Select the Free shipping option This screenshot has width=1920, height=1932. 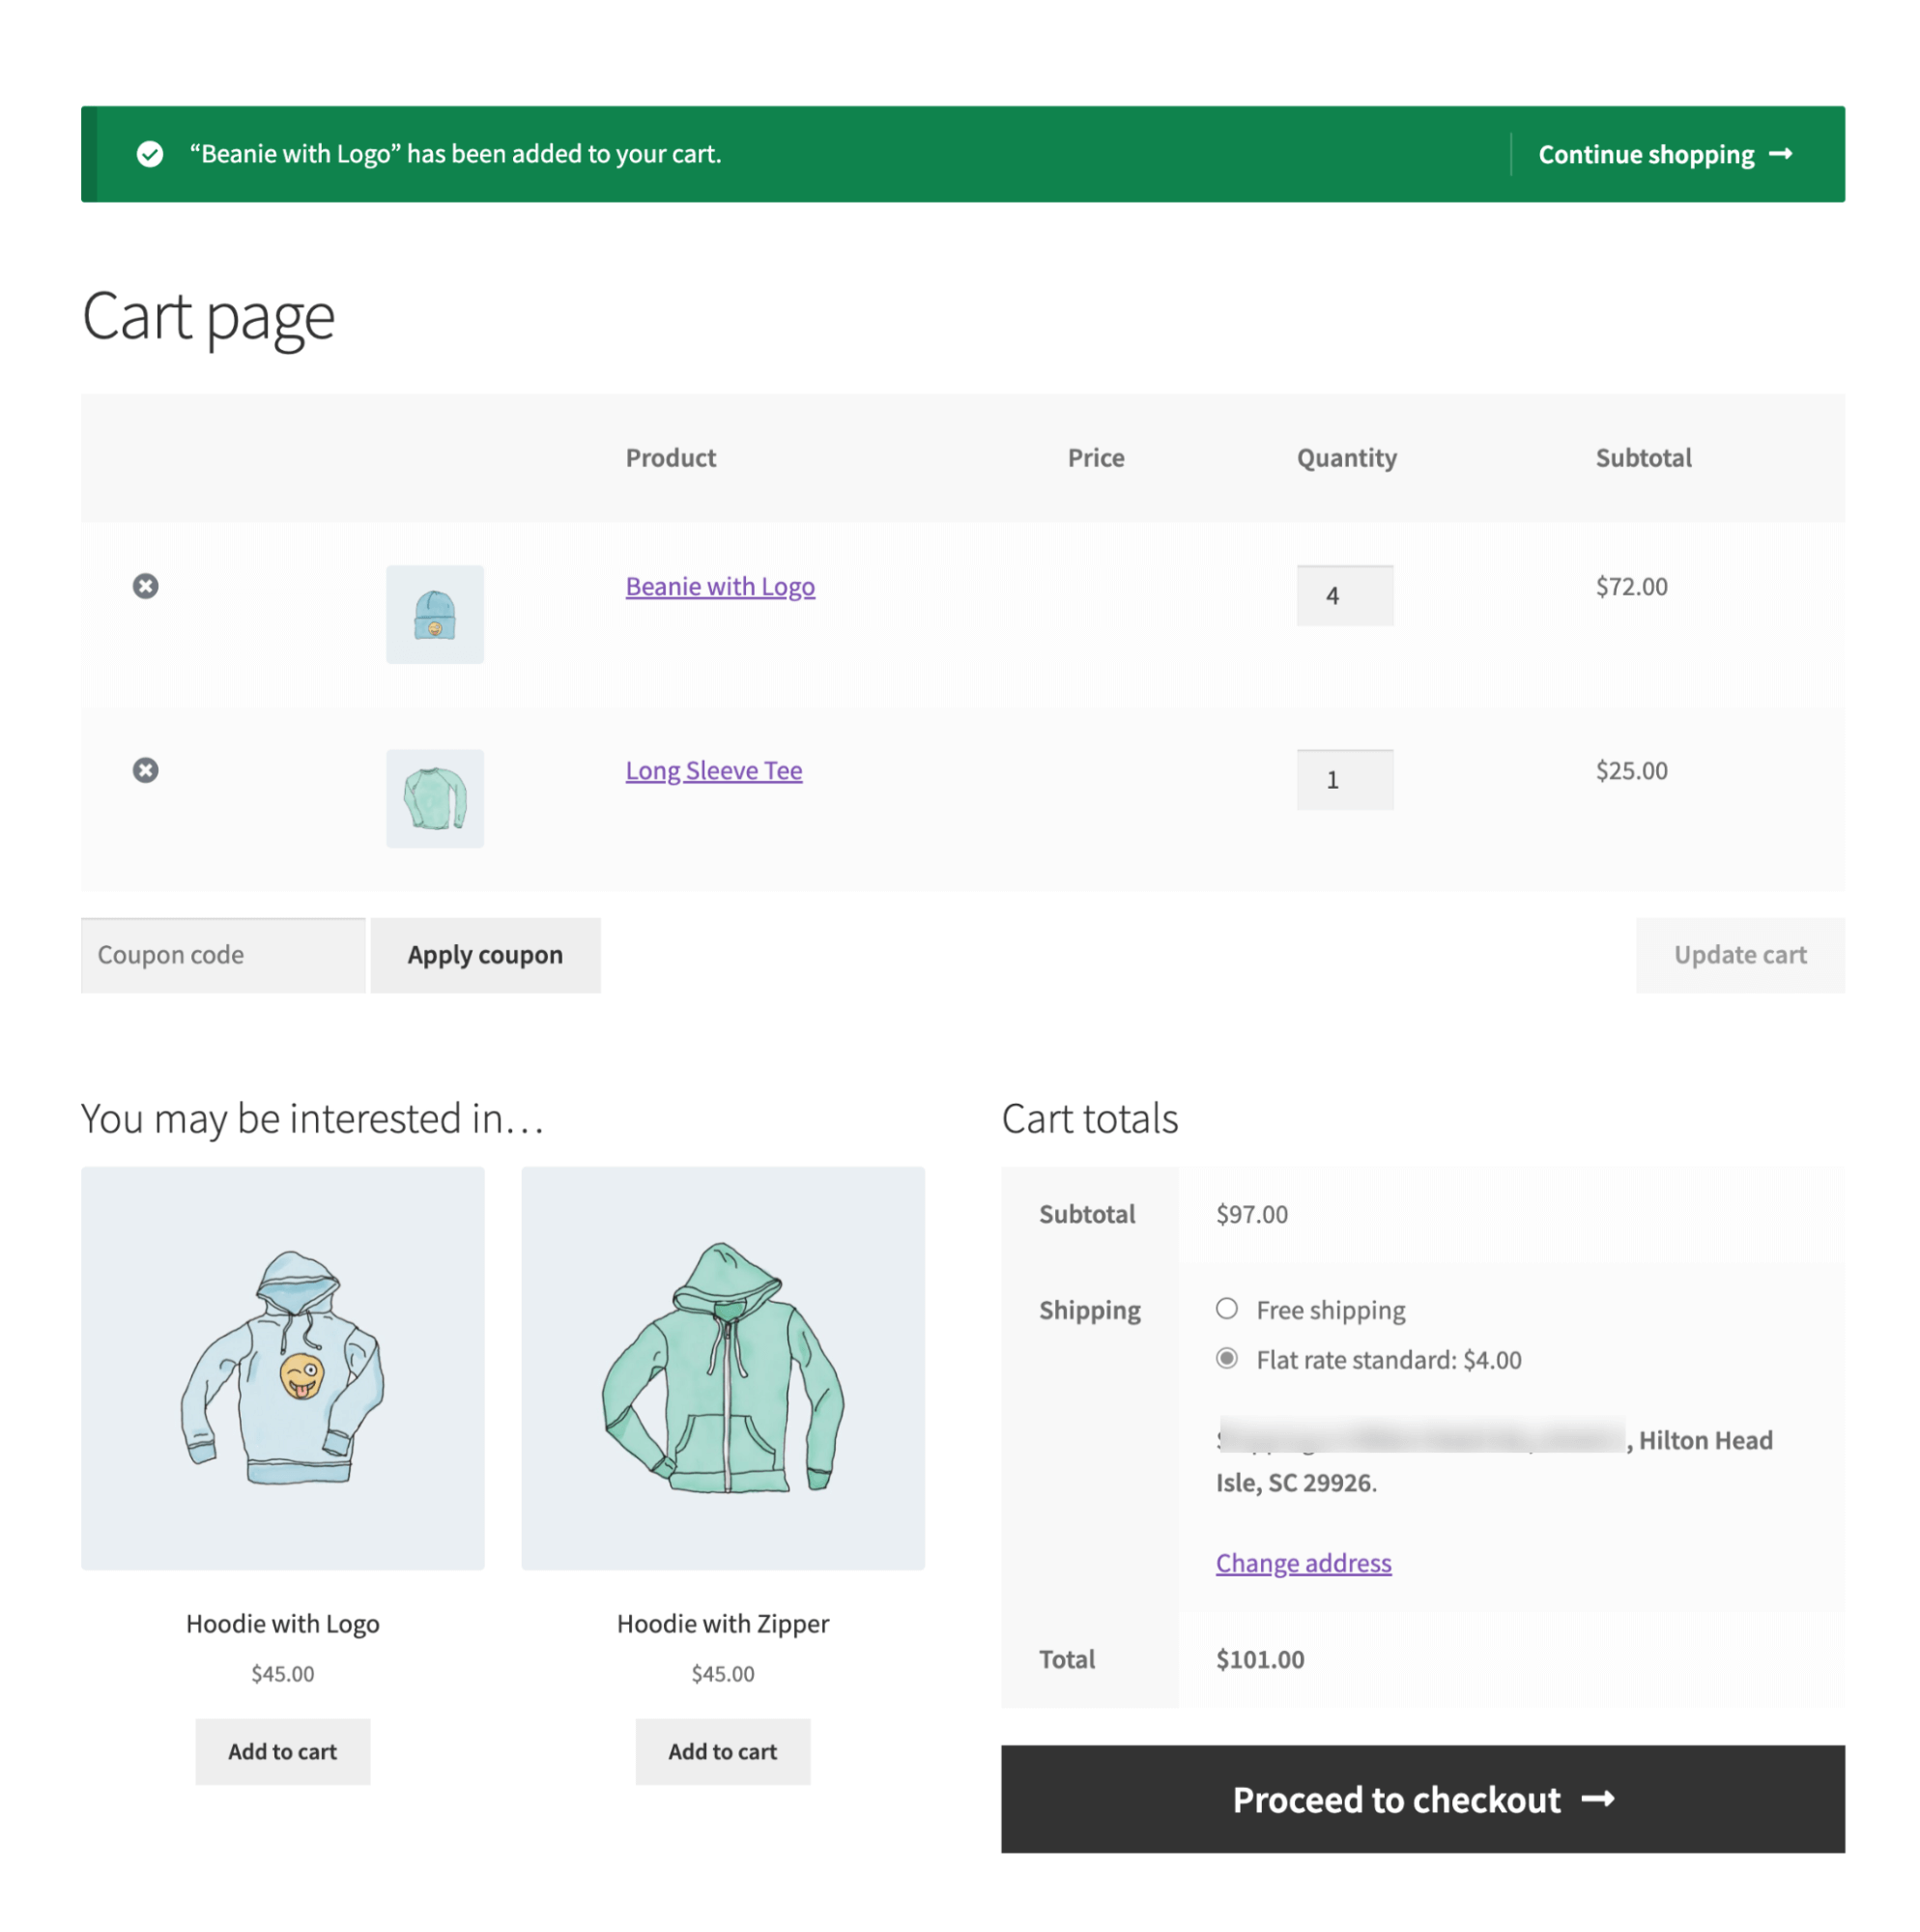(x=1226, y=1308)
